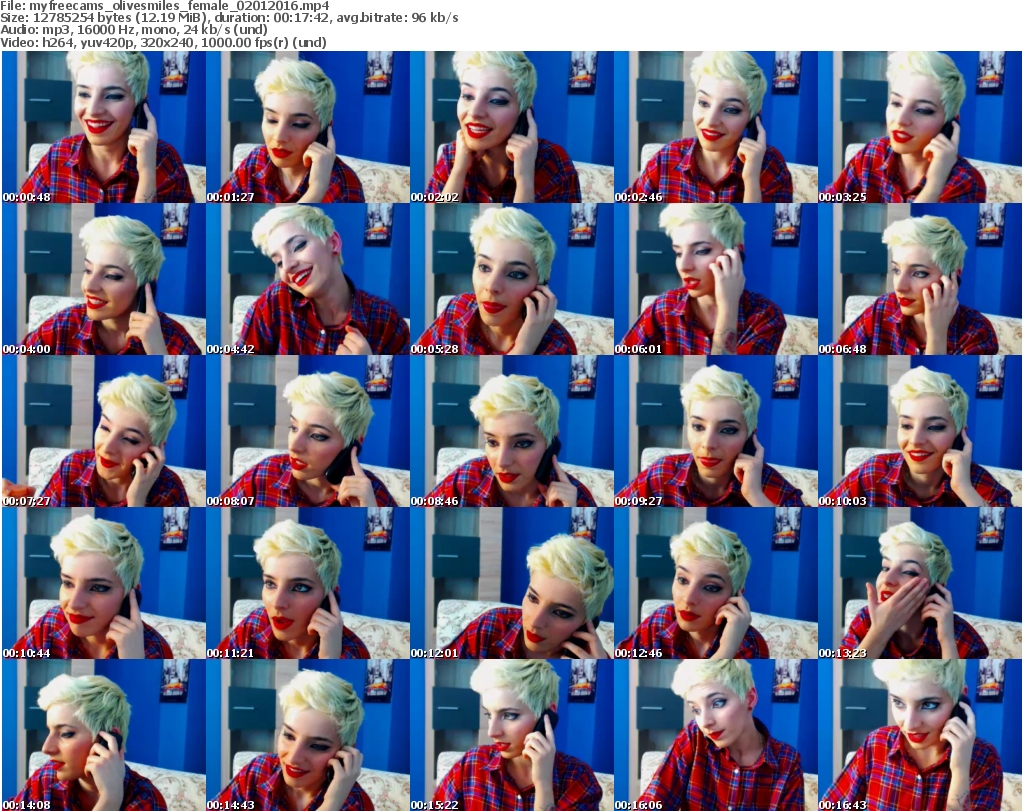Open the frame at 00:06:48
The width and height of the screenshot is (1024, 811).
(920, 279)
